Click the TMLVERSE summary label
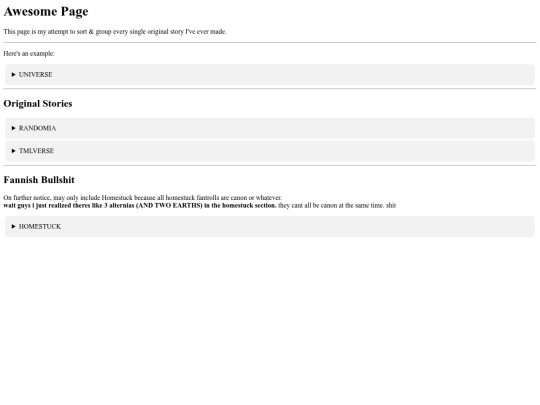 (x=36, y=151)
